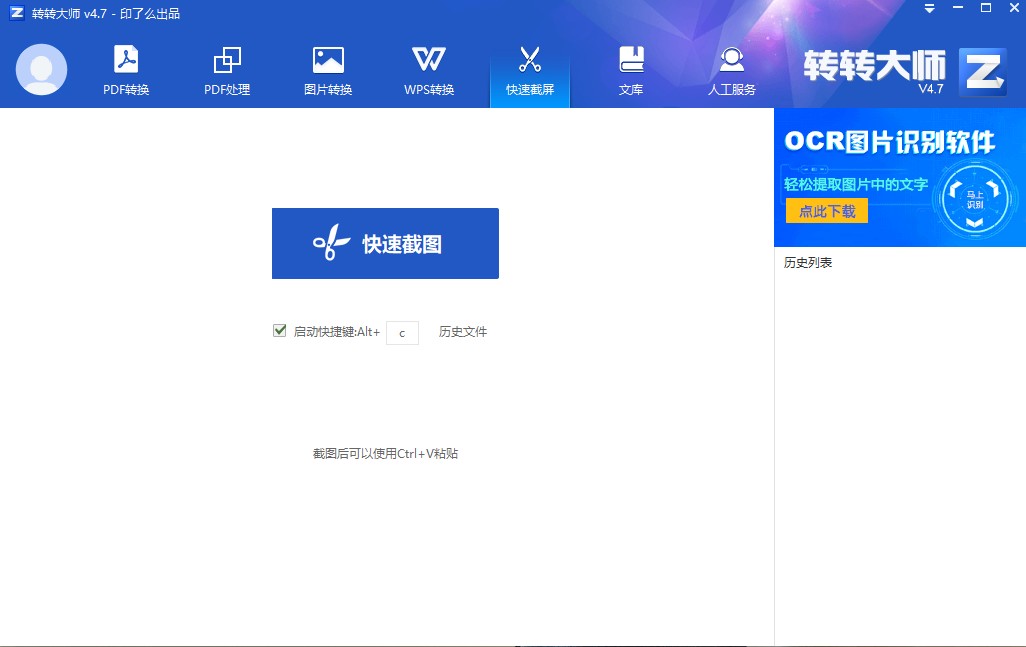
Task: Click the 轻松提取图片中的文字 ad text
Action: point(856,184)
